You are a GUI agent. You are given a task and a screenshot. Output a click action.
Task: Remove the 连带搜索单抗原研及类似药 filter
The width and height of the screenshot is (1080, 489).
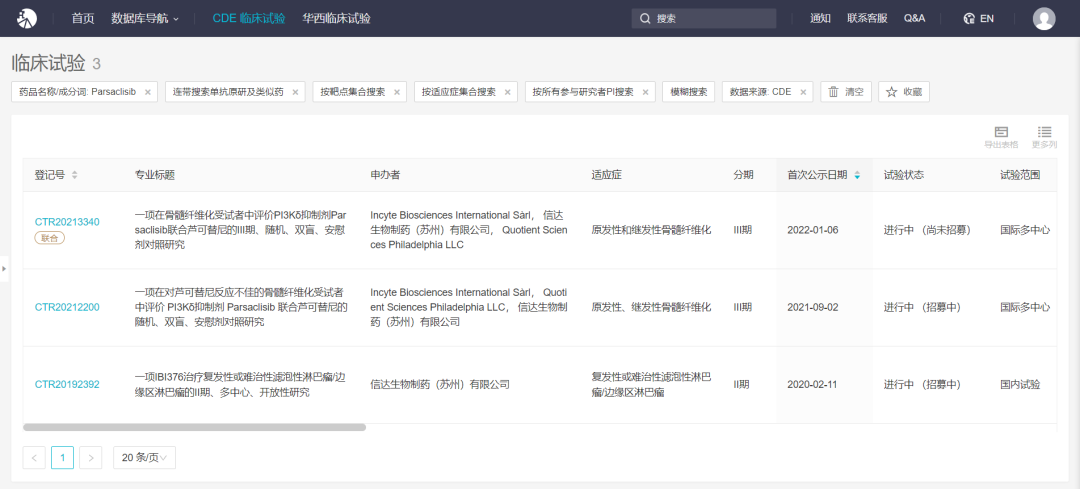pos(295,92)
